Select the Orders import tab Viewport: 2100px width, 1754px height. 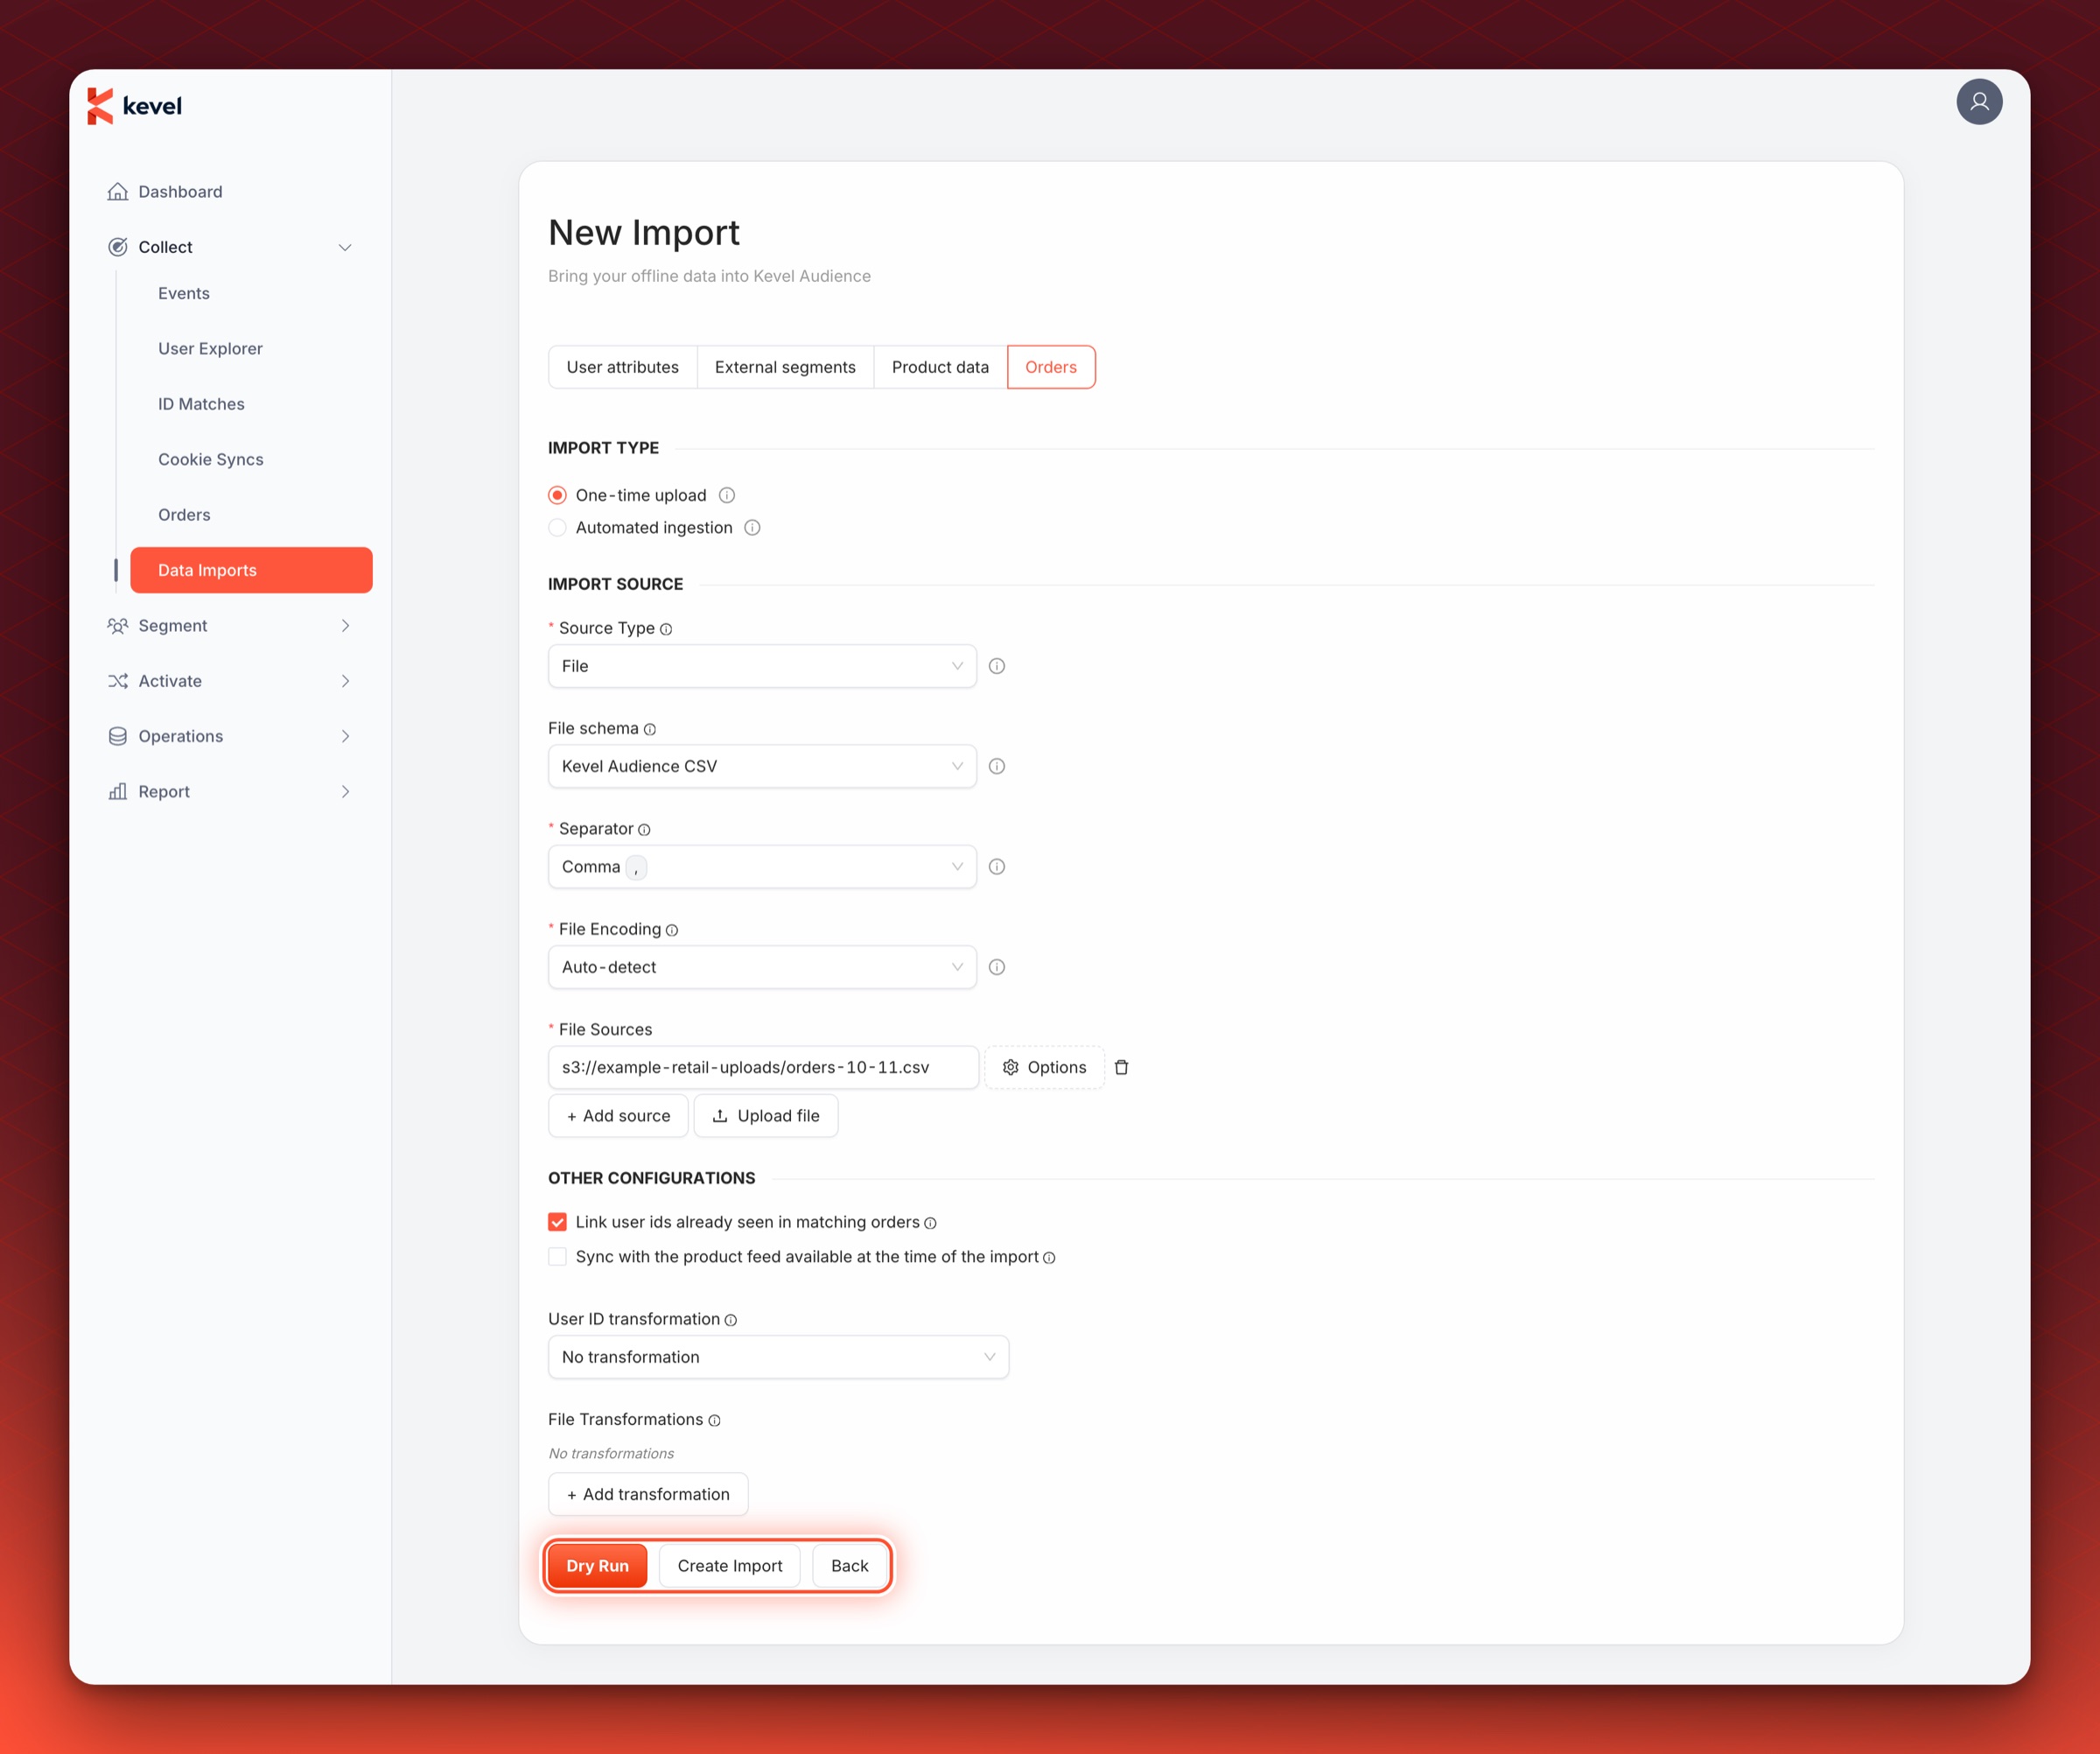pyautogui.click(x=1051, y=367)
